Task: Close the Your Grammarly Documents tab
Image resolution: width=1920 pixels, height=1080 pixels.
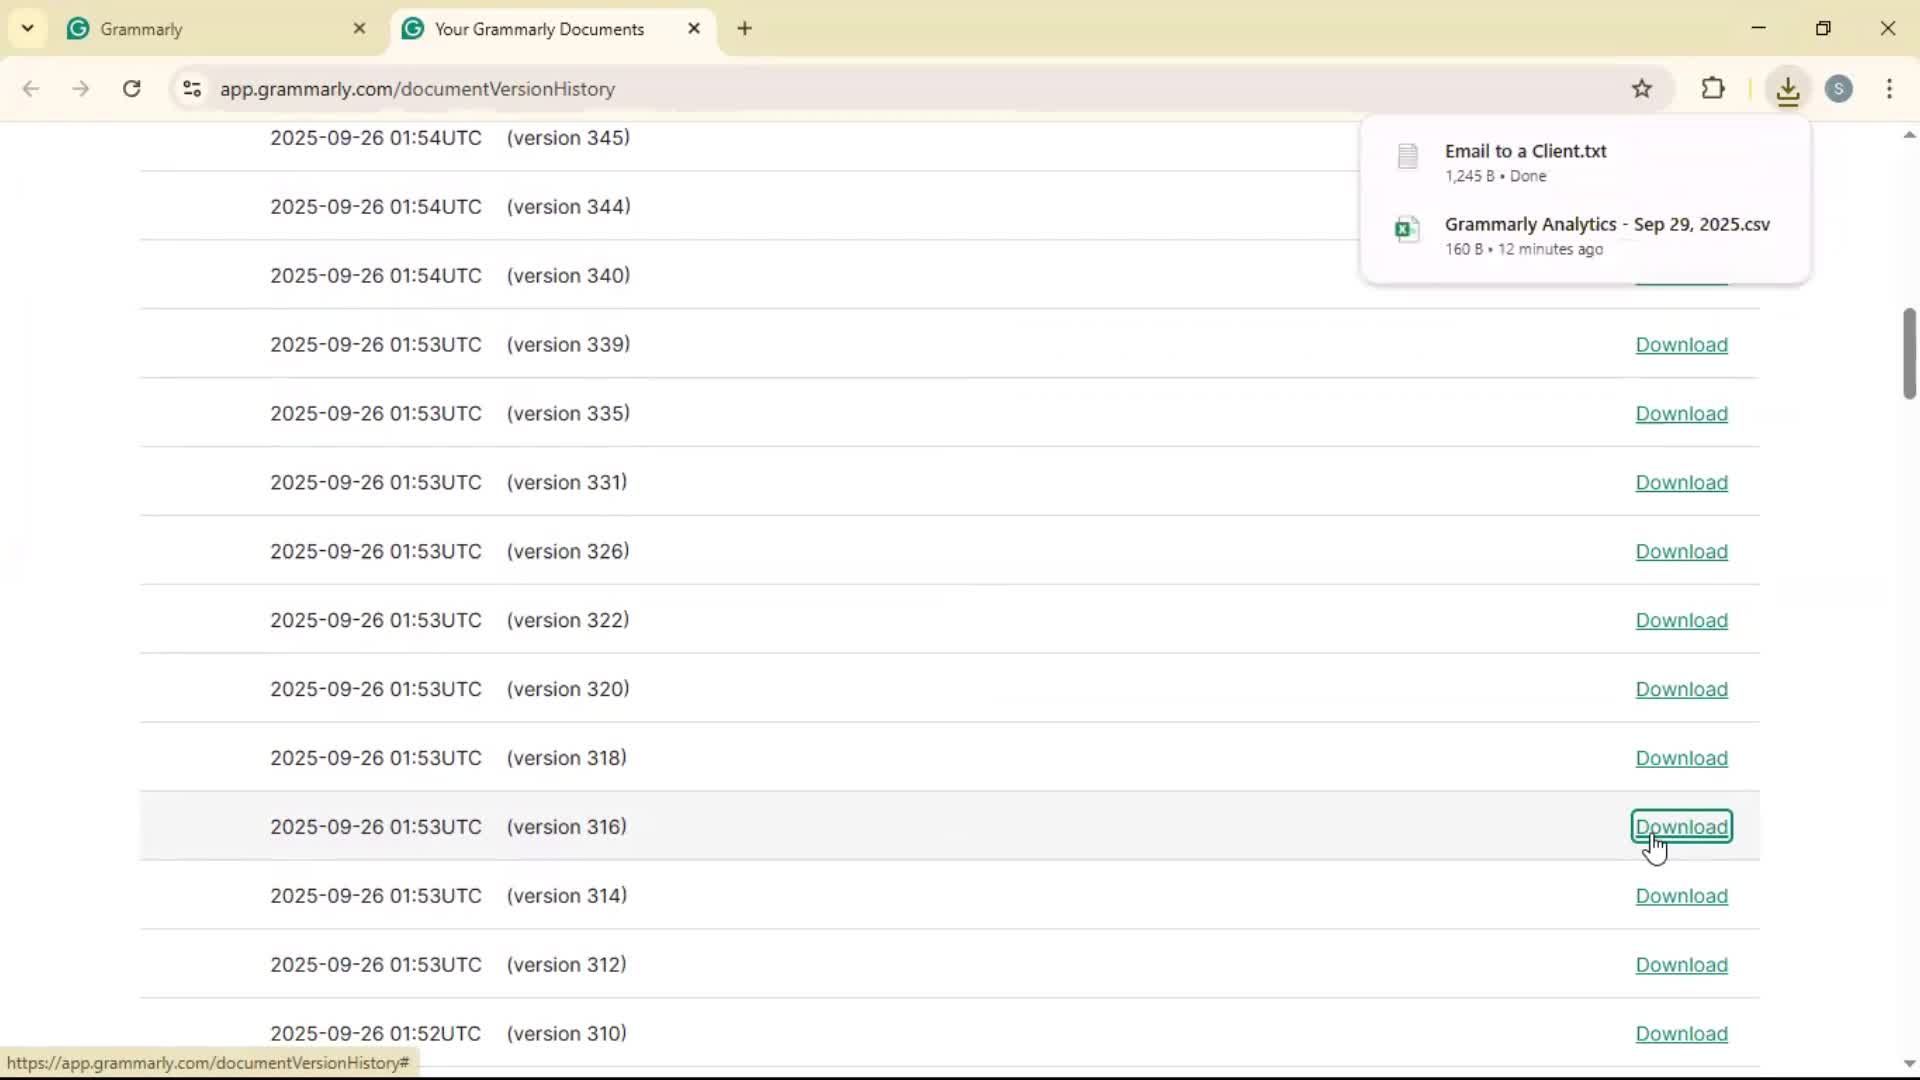Action: (694, 29)
